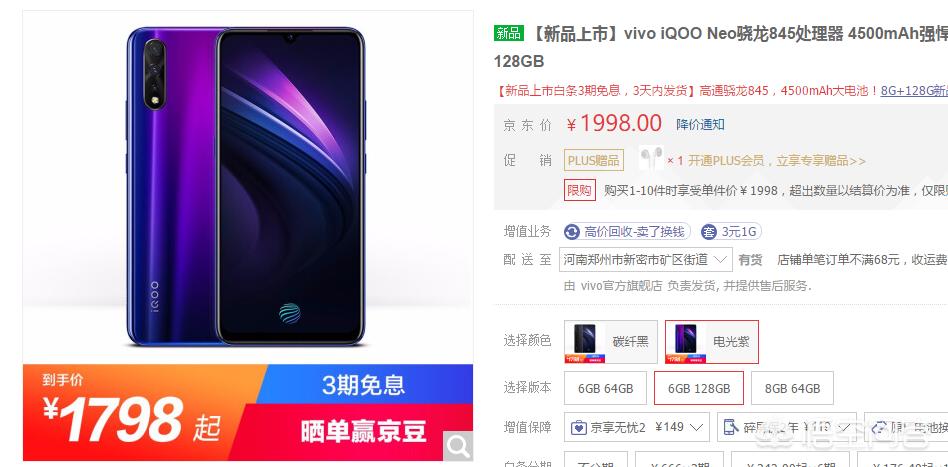Click the 3元1G plan icon
Viewport: 948px width, 467px height.
pos(709,232)
